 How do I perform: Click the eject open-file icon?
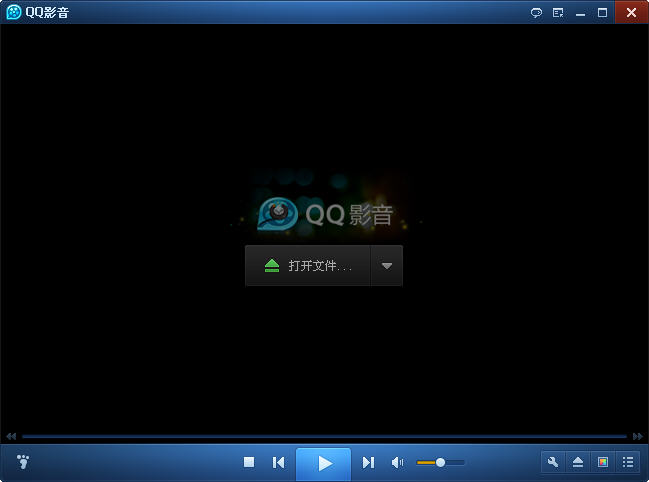tap(578, 462)
